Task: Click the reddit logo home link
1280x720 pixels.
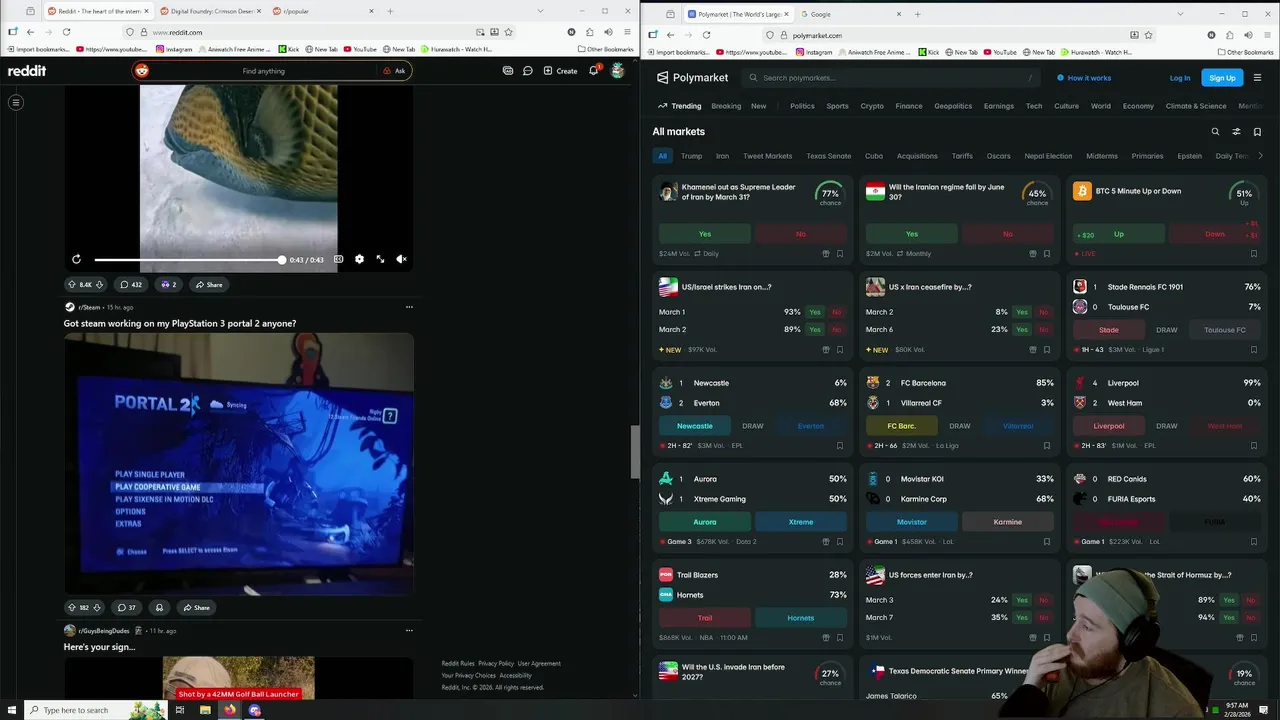Action: coord(27,71)
